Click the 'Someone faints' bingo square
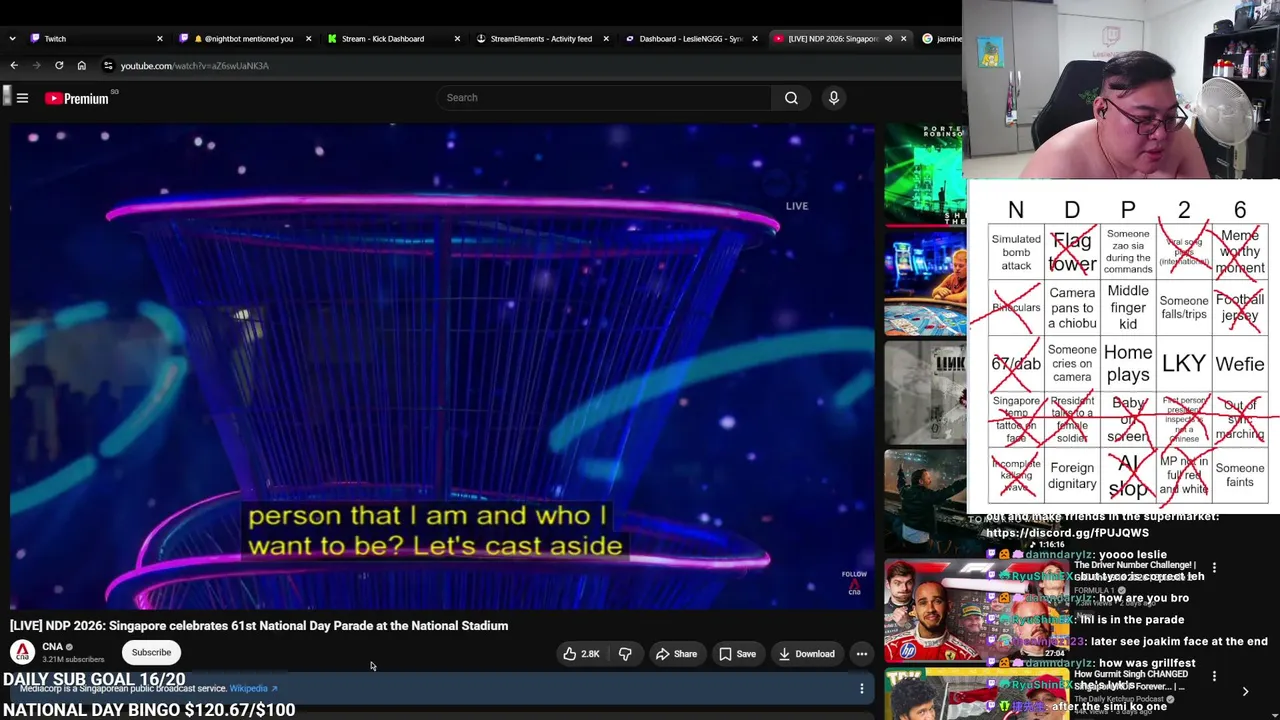 coord(1240,475)
